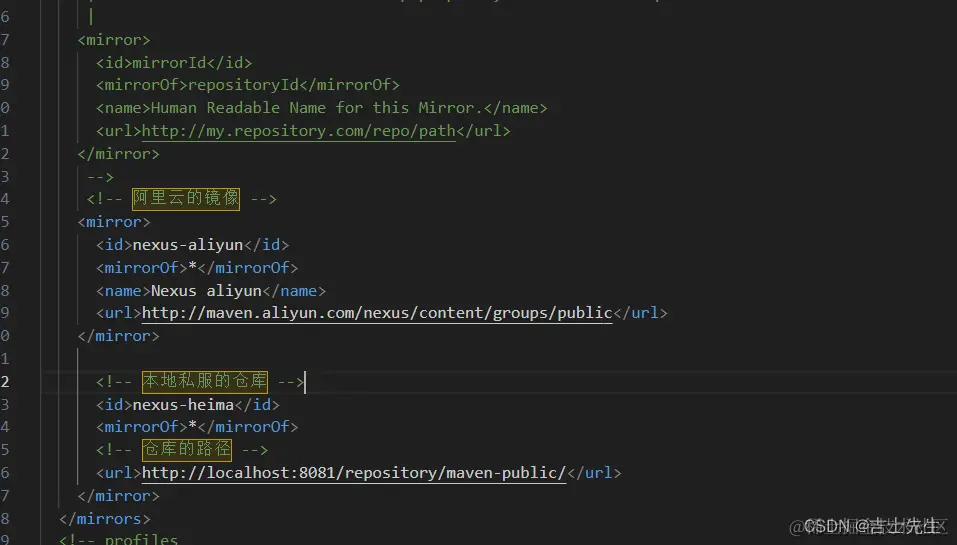Viewport: 957px width, 545px height.
Task: Click the 'Nexus aliyun' name line
Action: tap(211, 291)
